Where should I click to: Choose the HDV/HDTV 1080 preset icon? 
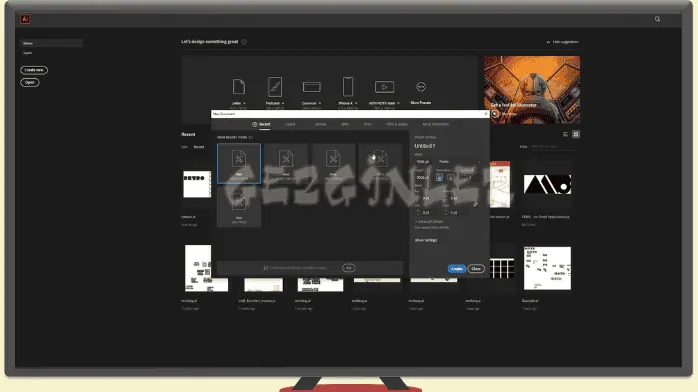384,87
